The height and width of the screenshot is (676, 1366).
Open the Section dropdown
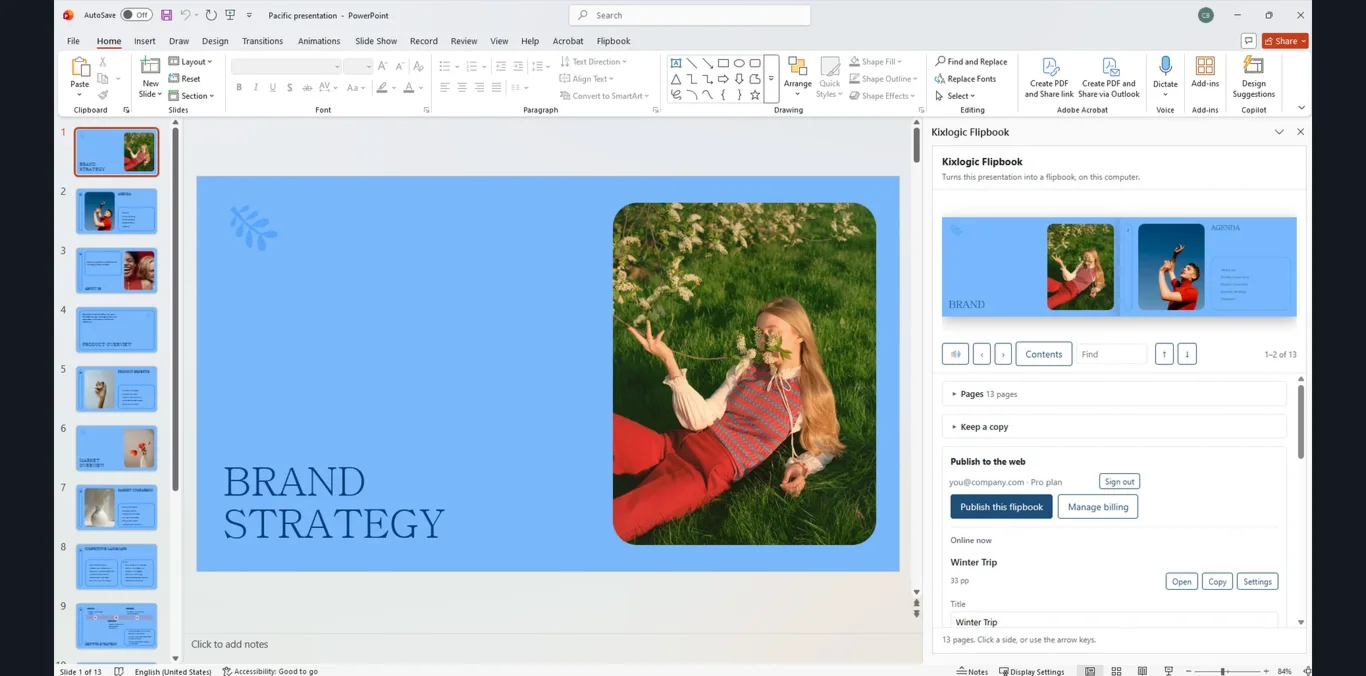point(191,96)
